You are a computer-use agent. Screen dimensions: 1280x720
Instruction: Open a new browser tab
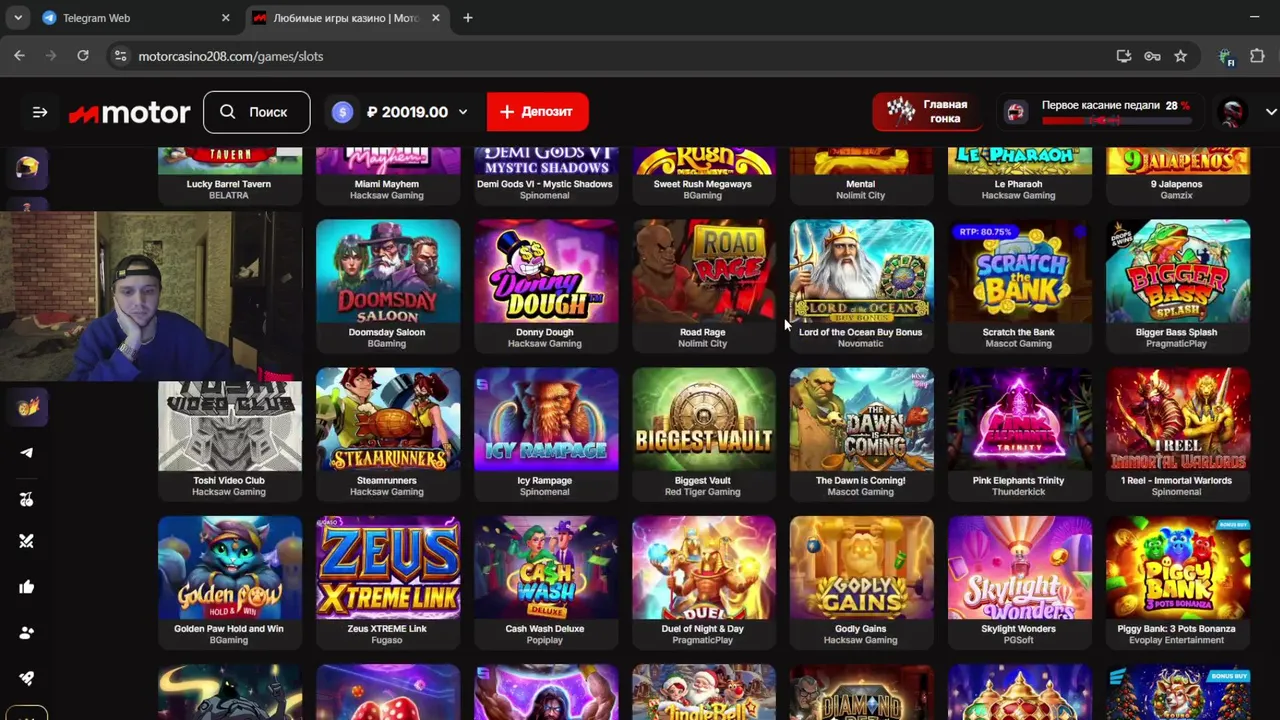click(467, 18)
